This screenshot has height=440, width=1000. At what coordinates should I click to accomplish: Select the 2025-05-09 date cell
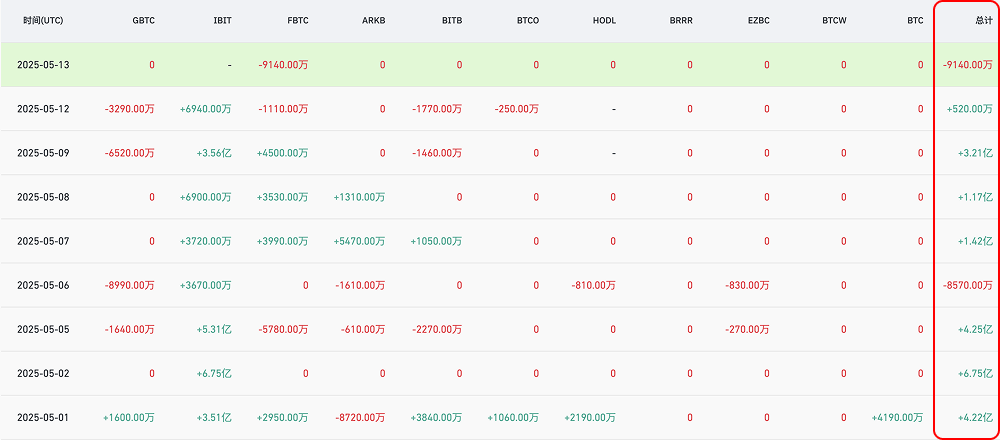(x=43, y=153)
